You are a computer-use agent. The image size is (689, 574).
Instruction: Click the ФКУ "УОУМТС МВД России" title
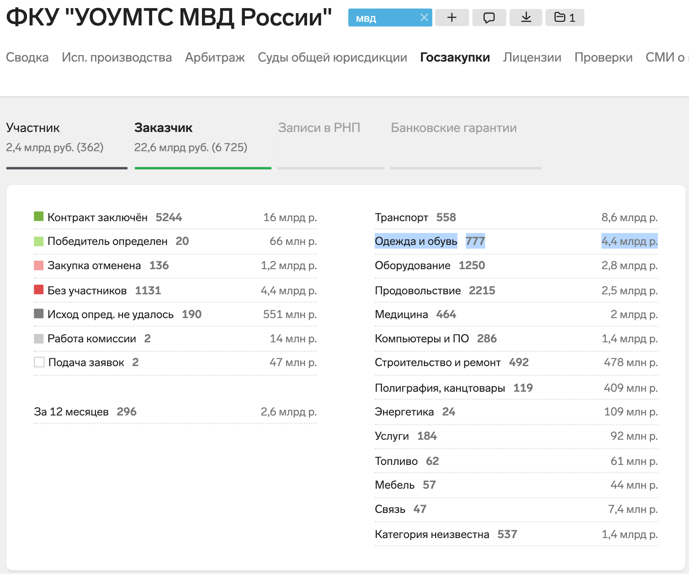[169, 18]
